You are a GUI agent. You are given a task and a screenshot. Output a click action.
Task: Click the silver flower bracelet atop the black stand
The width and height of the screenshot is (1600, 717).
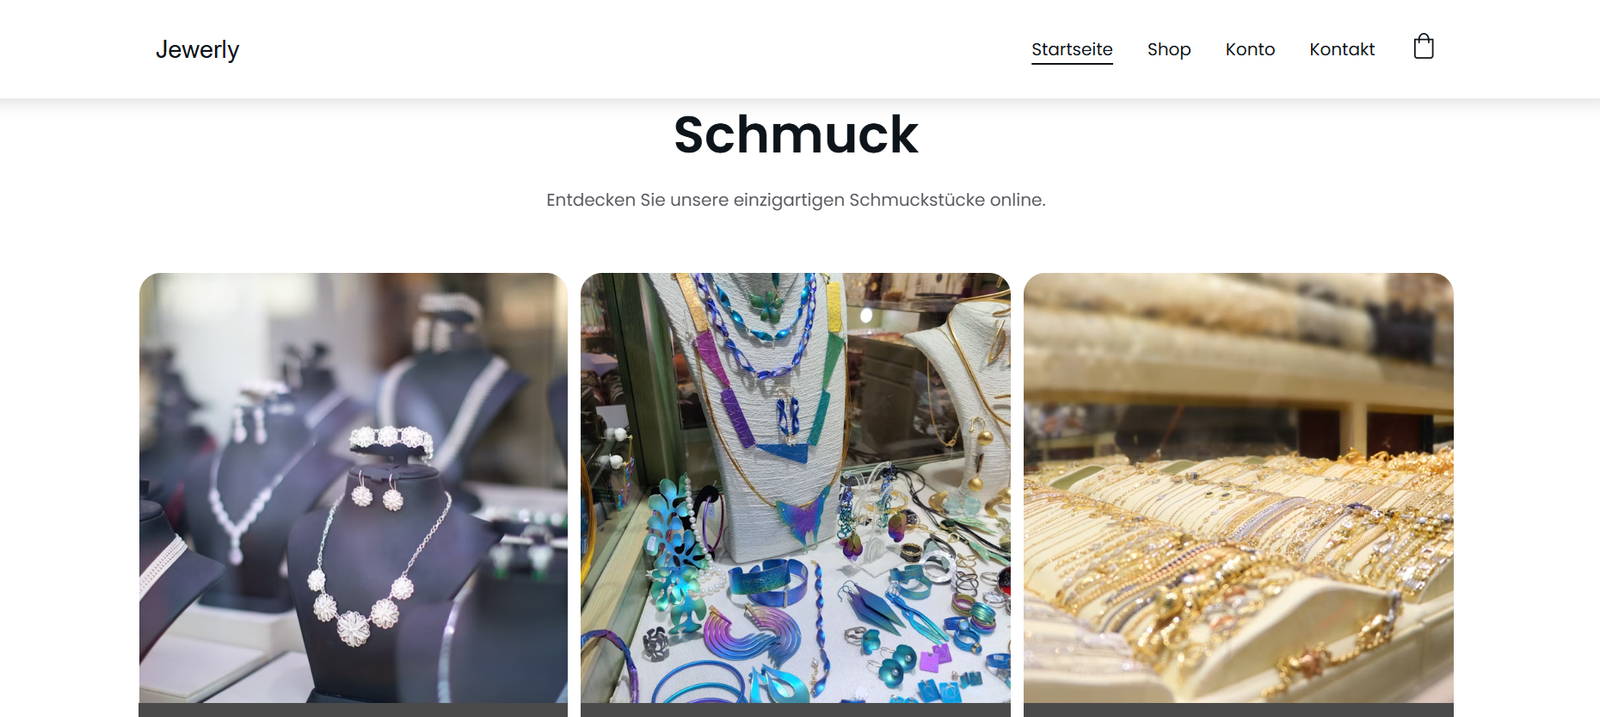(x=391, y=438)
